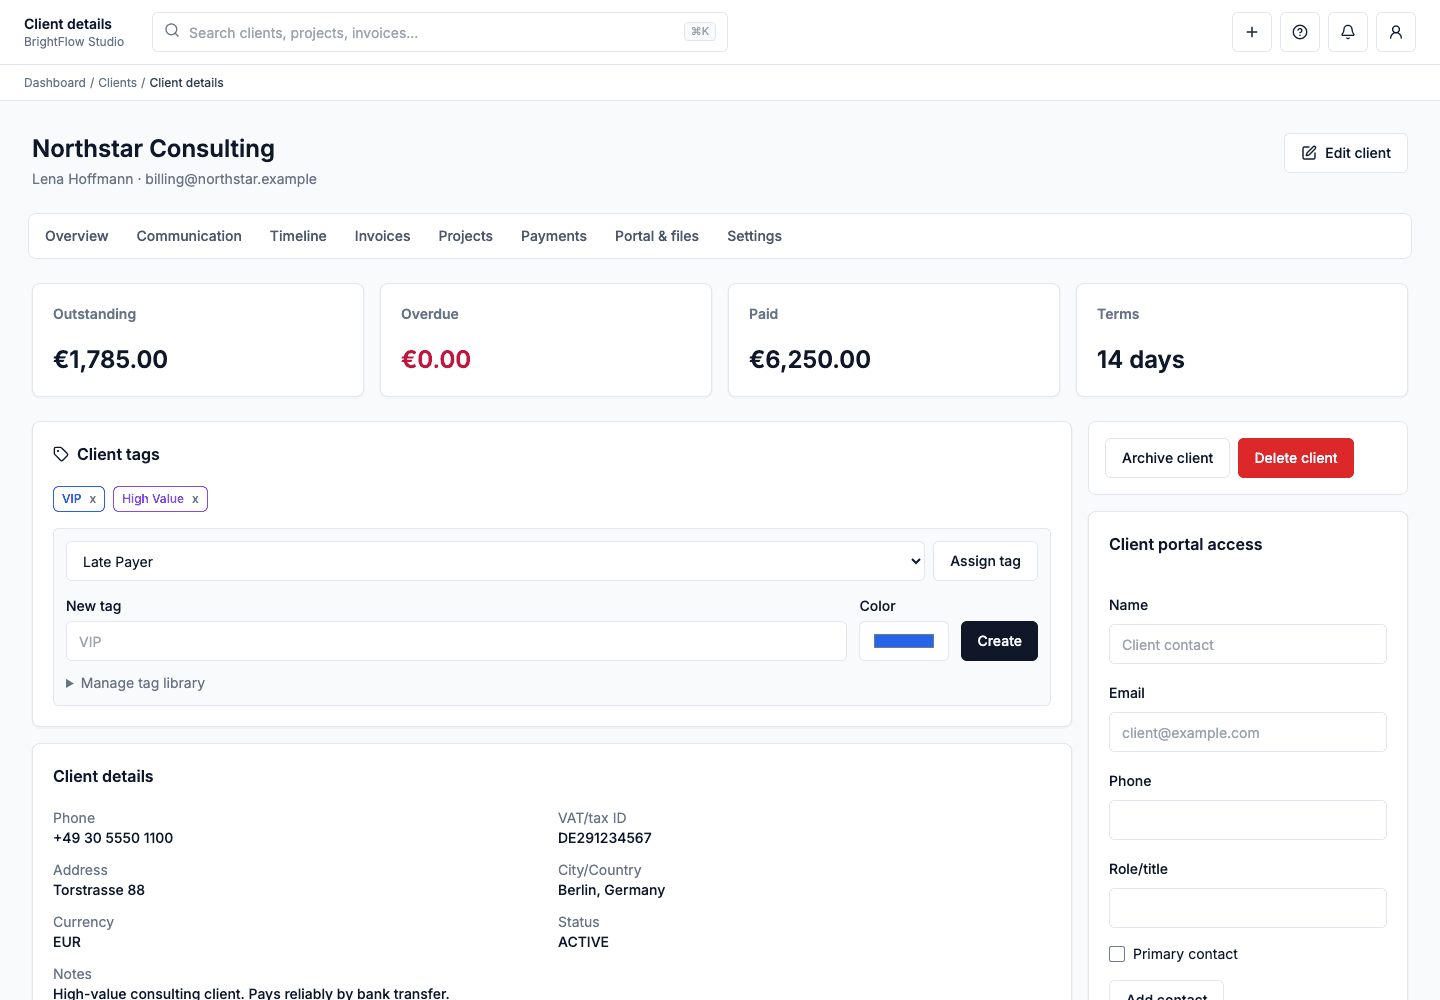
Task: Click the Overdue amount €0.00
Action: [x=436, y=359]
